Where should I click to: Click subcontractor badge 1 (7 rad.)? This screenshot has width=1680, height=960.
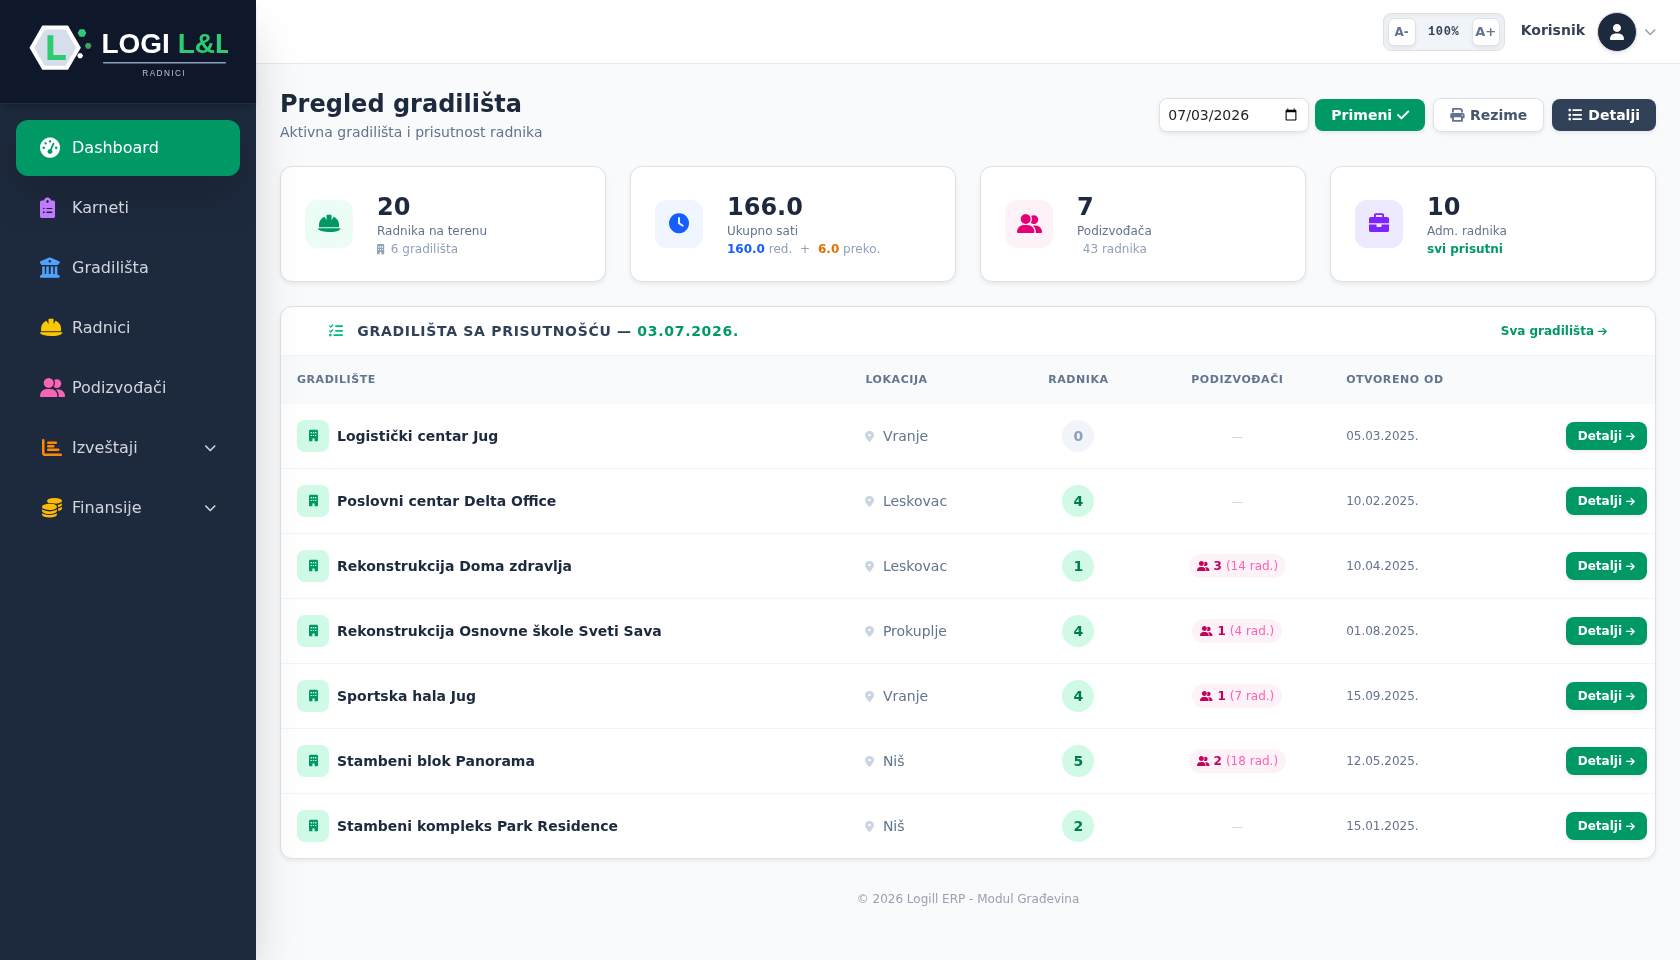pos(1237,696)
